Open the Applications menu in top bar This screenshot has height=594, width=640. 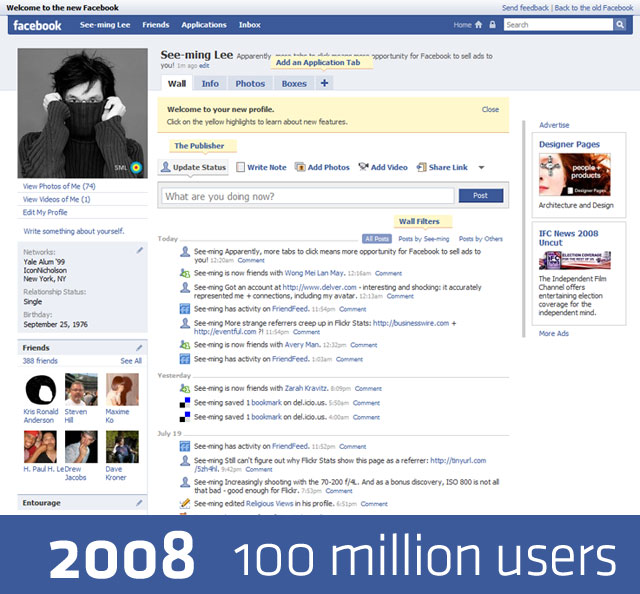pyautogui.click(x=204, y=24)
